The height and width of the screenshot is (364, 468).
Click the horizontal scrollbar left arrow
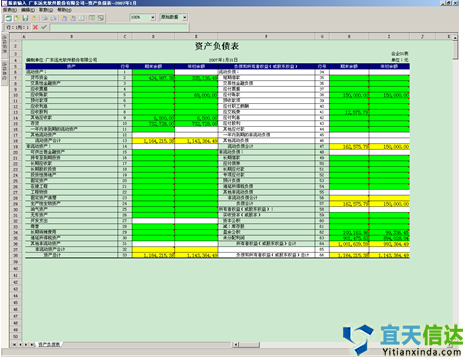[236, 344]
